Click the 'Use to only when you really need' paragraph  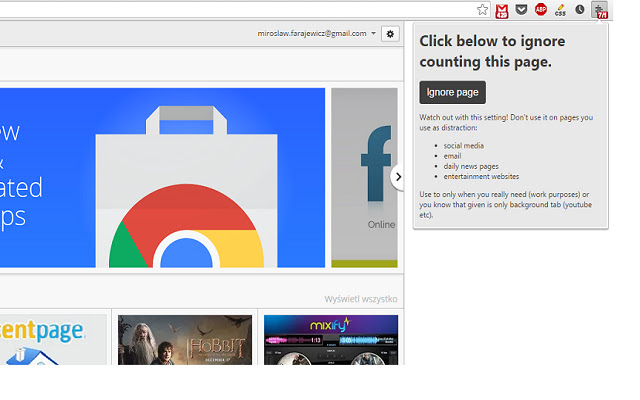click(505, 204)
